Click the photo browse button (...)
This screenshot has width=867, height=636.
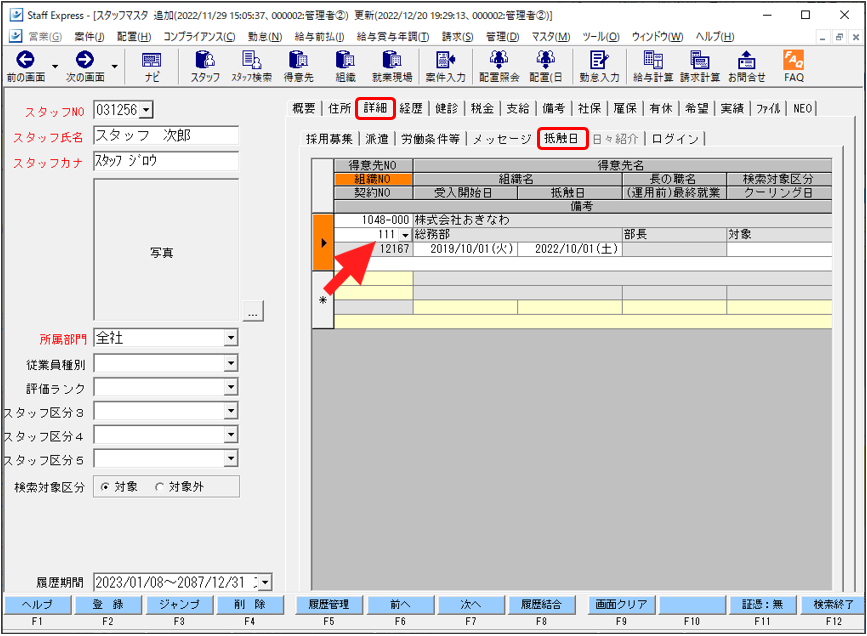[252, 313]
